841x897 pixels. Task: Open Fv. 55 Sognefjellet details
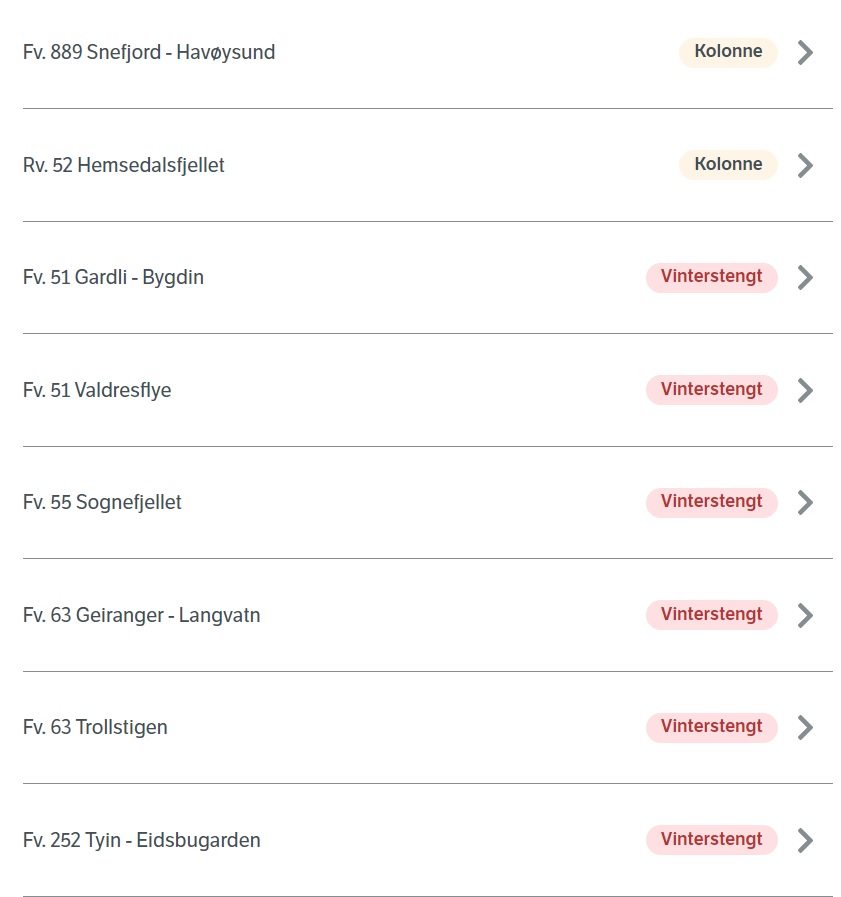pos(428,502)
